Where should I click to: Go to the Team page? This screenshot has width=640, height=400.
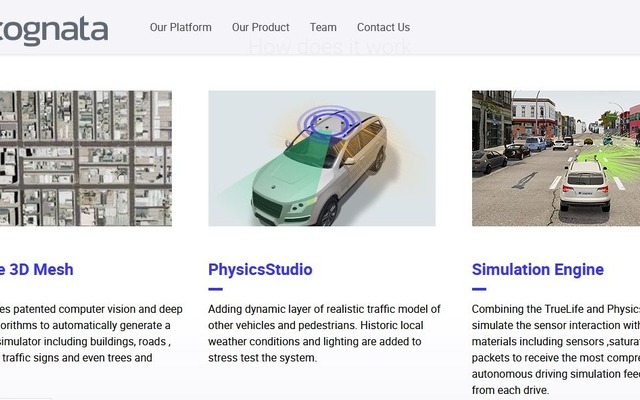click(323, 27)
